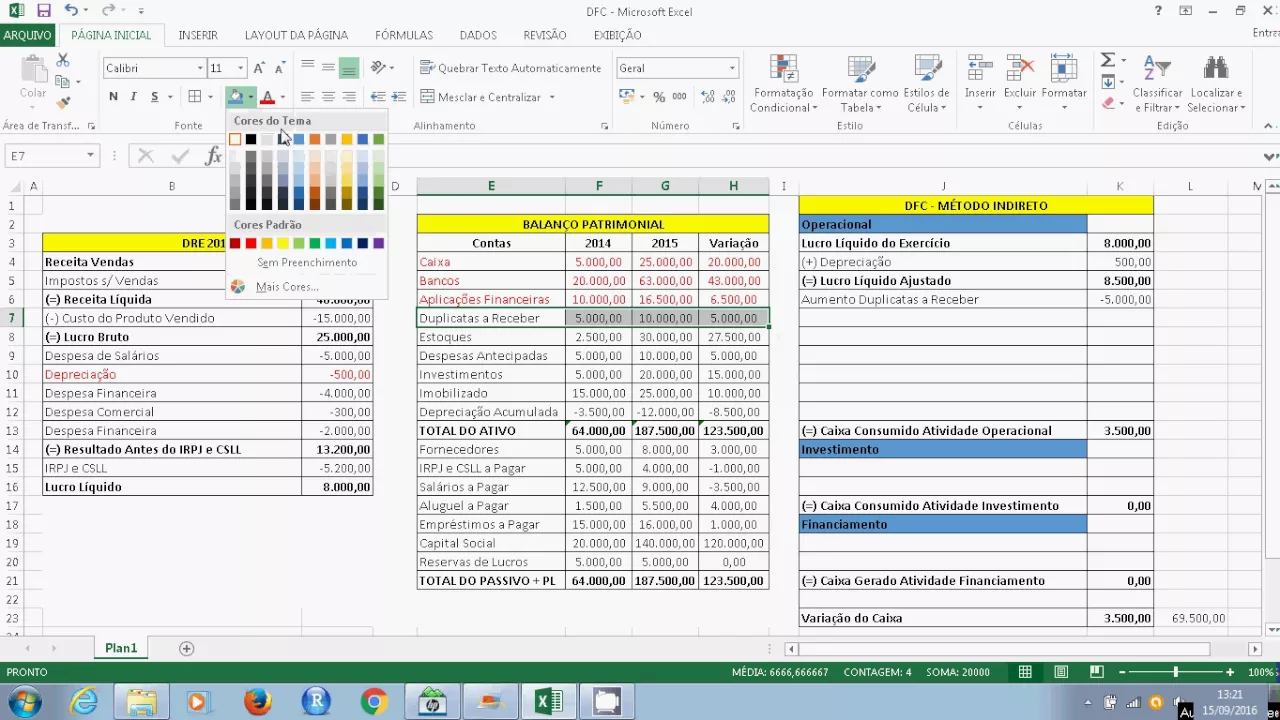Click the borders grid icon
The image size is (1280, 720).
pyautogui.click(x=195, y=97)
